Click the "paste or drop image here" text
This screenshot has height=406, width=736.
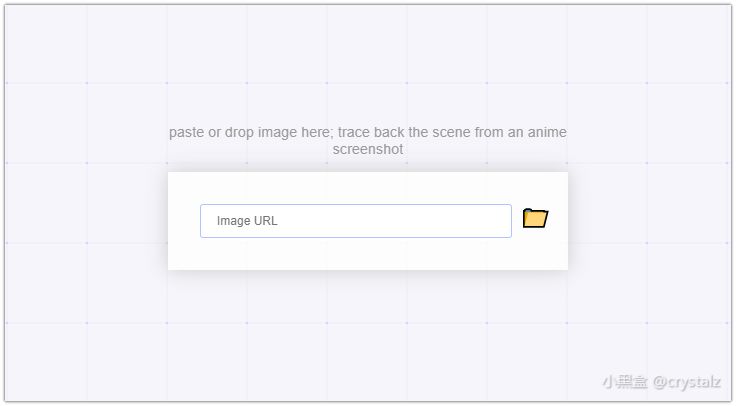248,132
